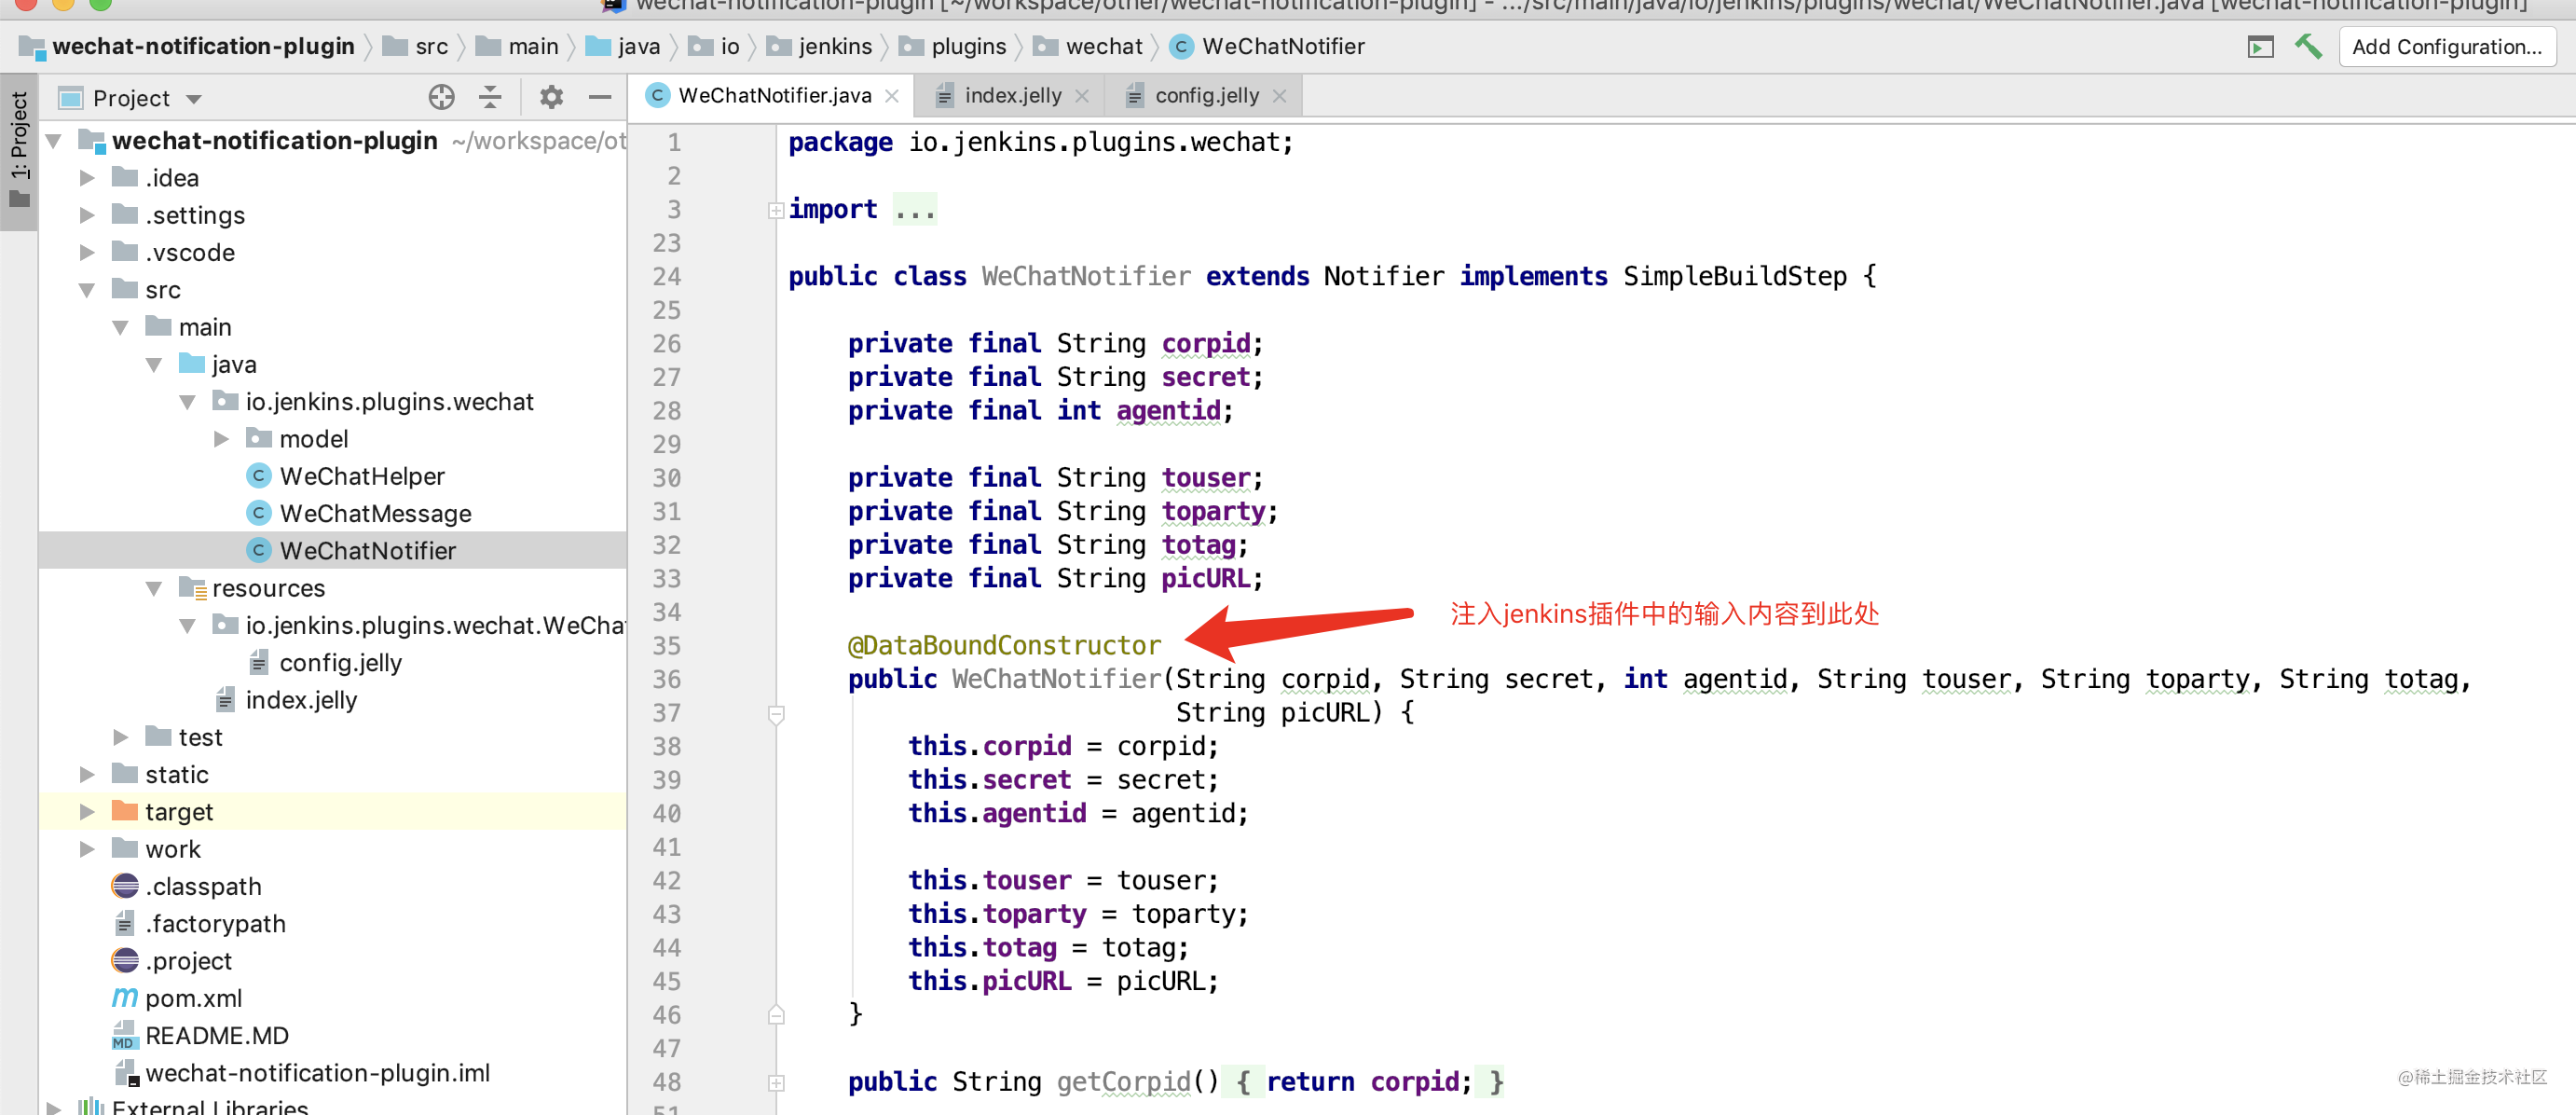Expand the static folder
The height and width of the screenshot is (1115, 2576).
(x=87, y=774)
